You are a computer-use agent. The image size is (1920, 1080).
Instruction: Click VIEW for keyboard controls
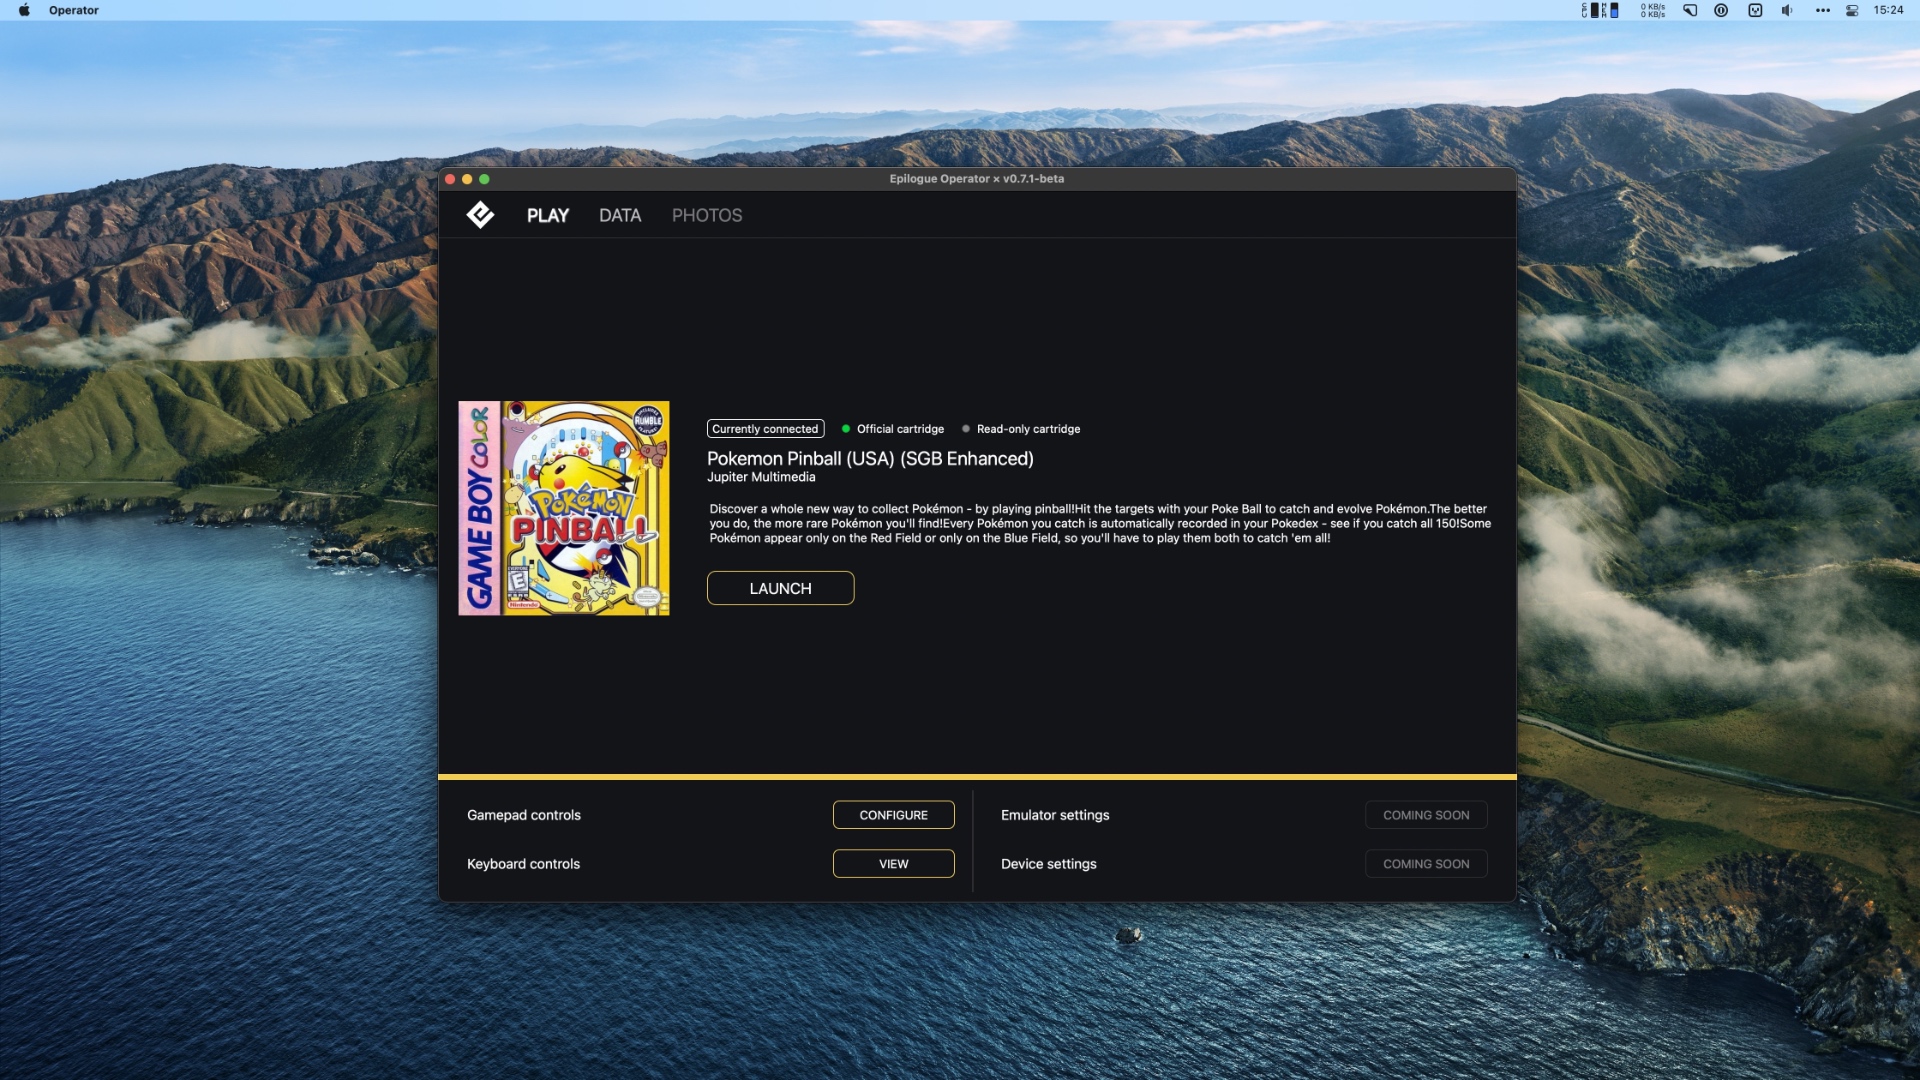893,864
